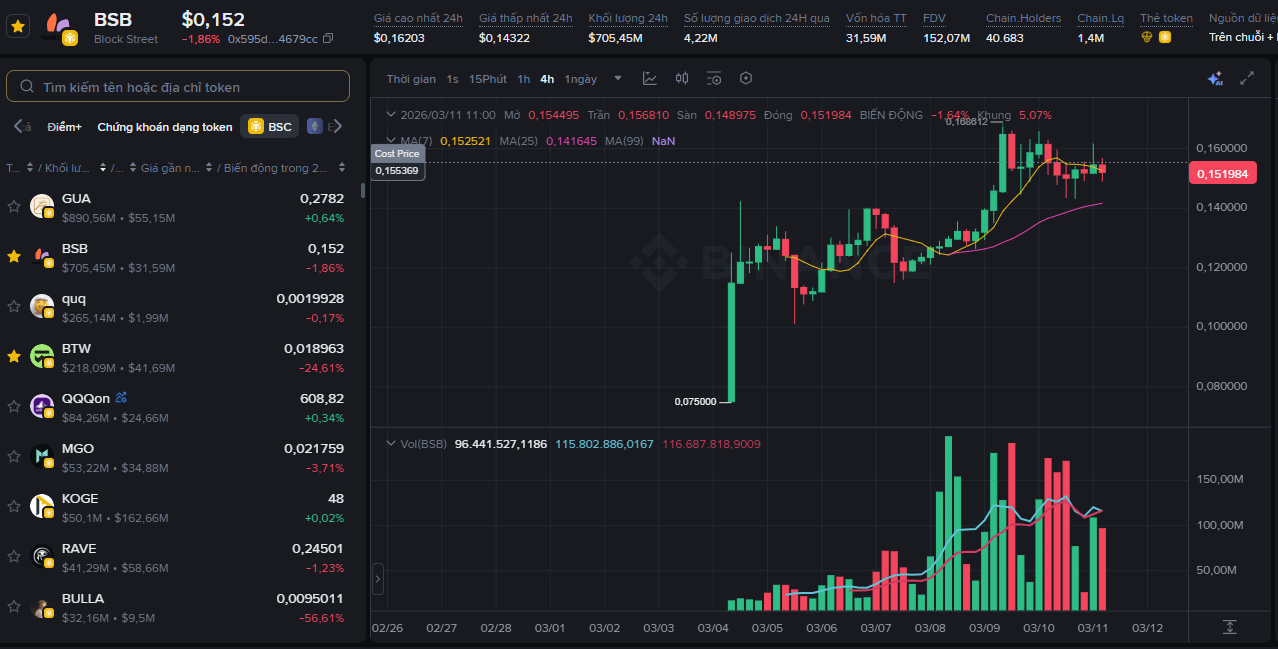Favorite the RAVE token star
Image resolution: width=1278 pixels, height=649 pixels.
pos(14,557)
